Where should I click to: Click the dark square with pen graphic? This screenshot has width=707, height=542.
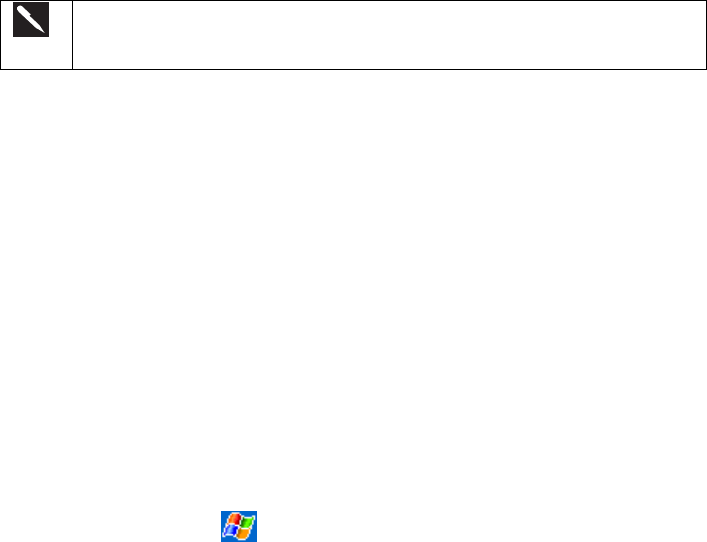[31, 19]
